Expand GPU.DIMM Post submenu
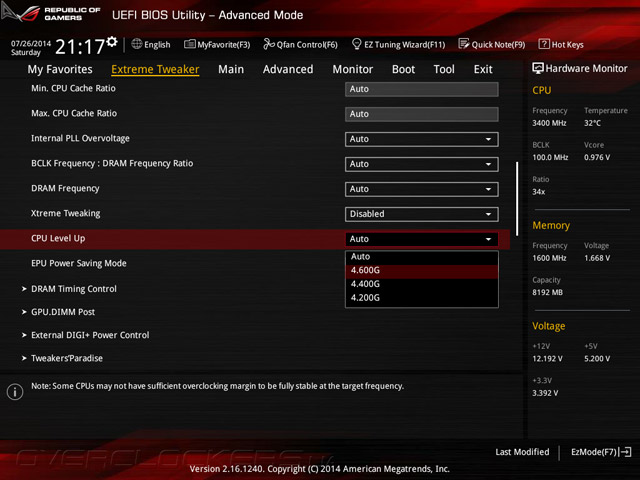The width and height of the screenshot is (640, 480). click(x=58, y=312)
